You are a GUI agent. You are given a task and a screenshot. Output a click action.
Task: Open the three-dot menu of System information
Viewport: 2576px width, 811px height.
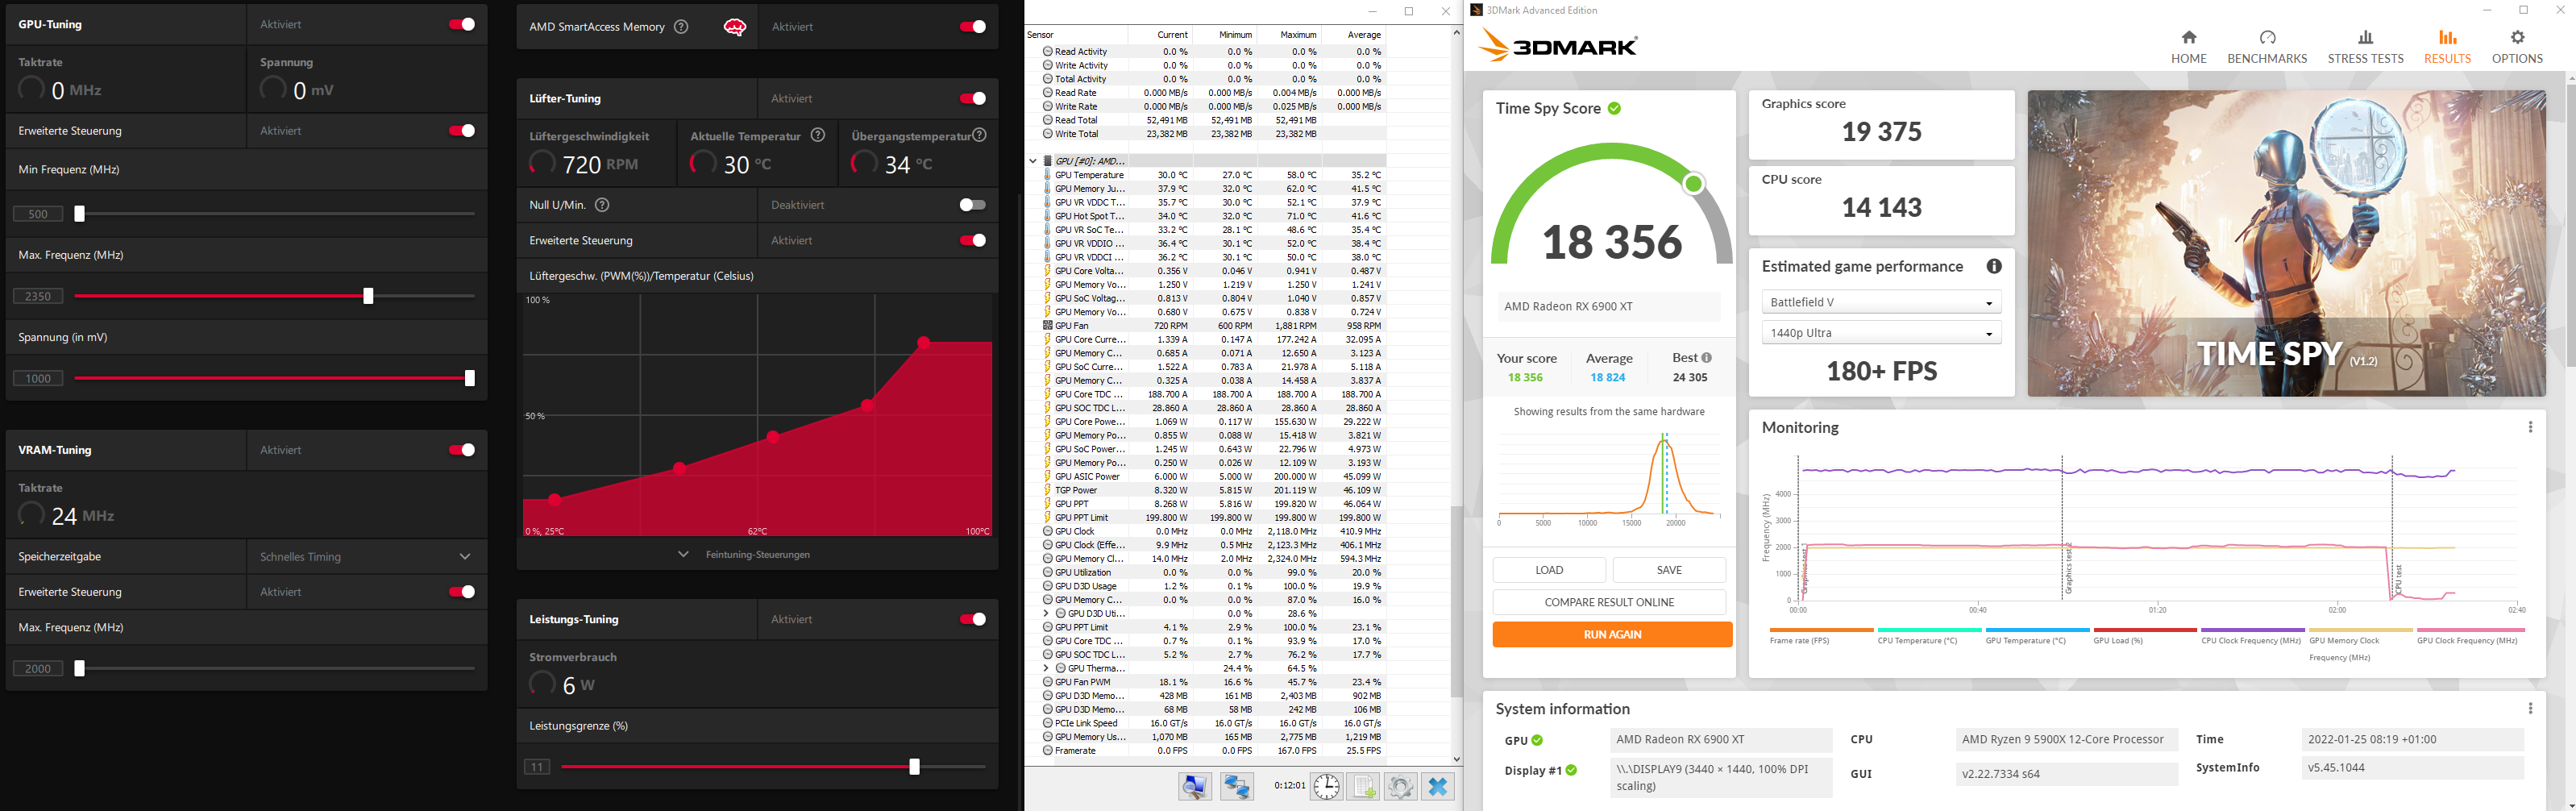pyautogui.click(x=2530, y=708)
